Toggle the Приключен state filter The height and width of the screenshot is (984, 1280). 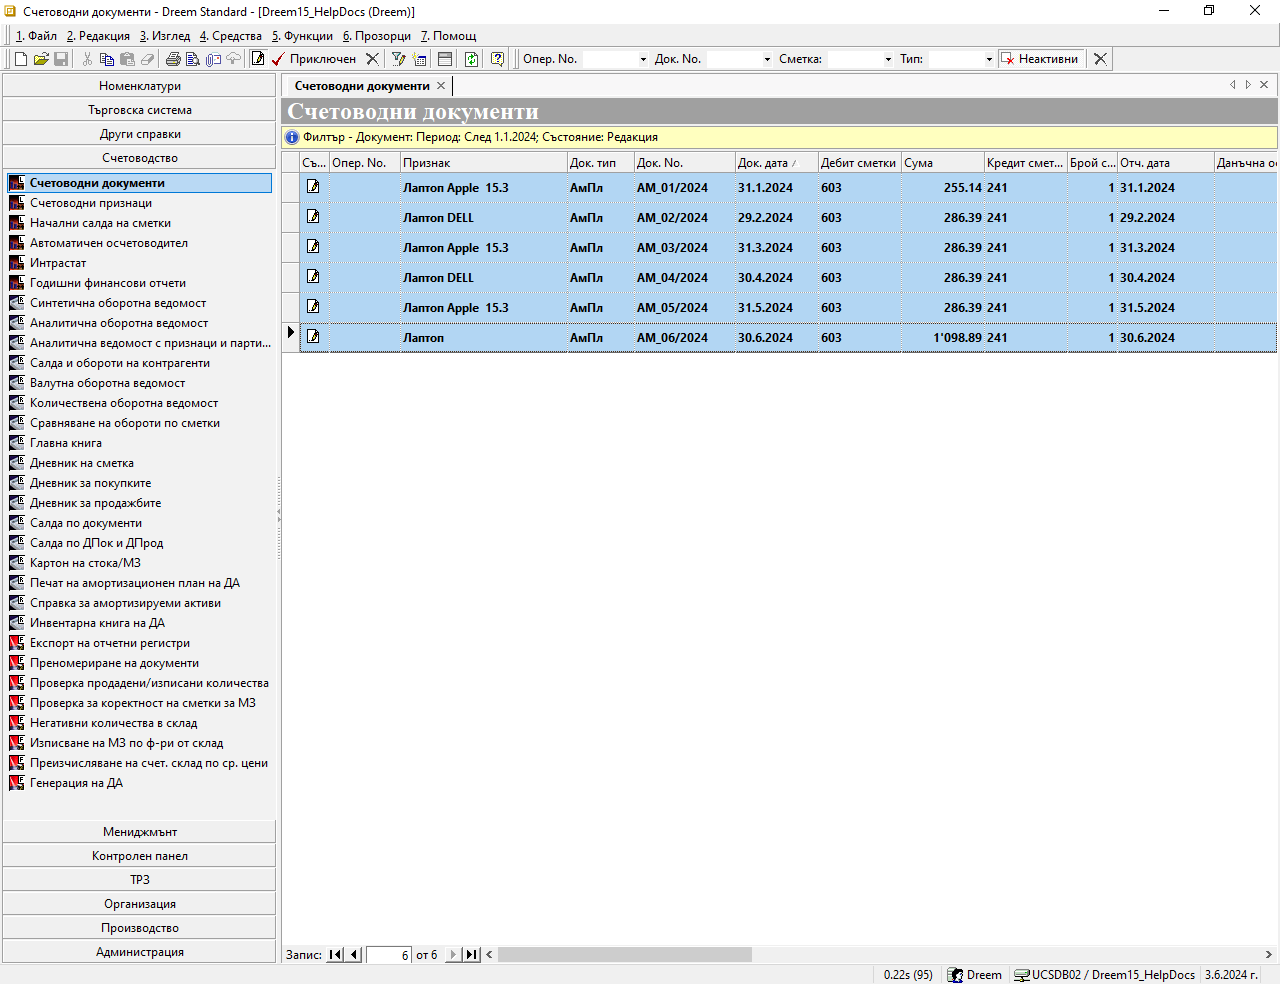(313, 59)
